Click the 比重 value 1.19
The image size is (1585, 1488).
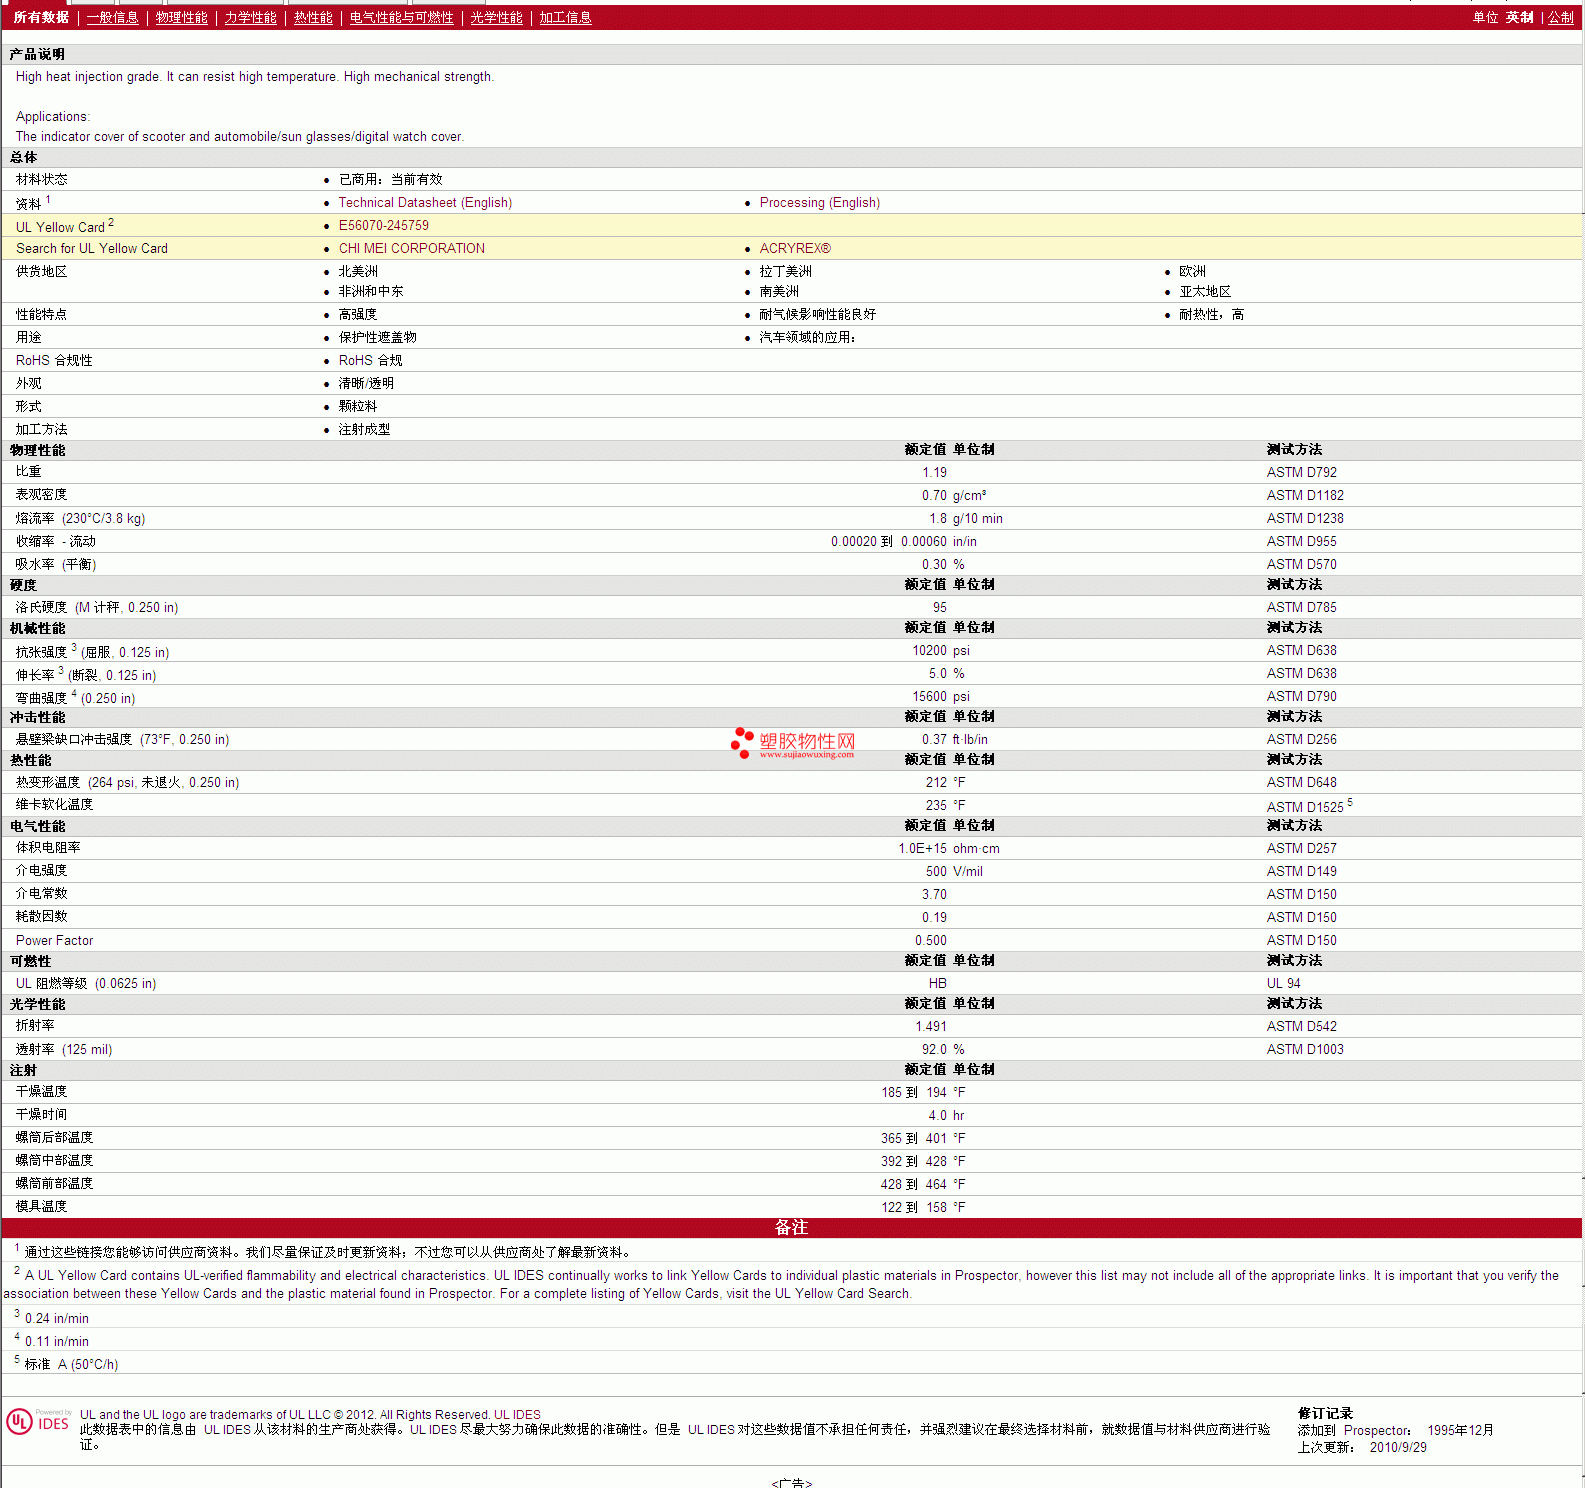click(934, 472)
